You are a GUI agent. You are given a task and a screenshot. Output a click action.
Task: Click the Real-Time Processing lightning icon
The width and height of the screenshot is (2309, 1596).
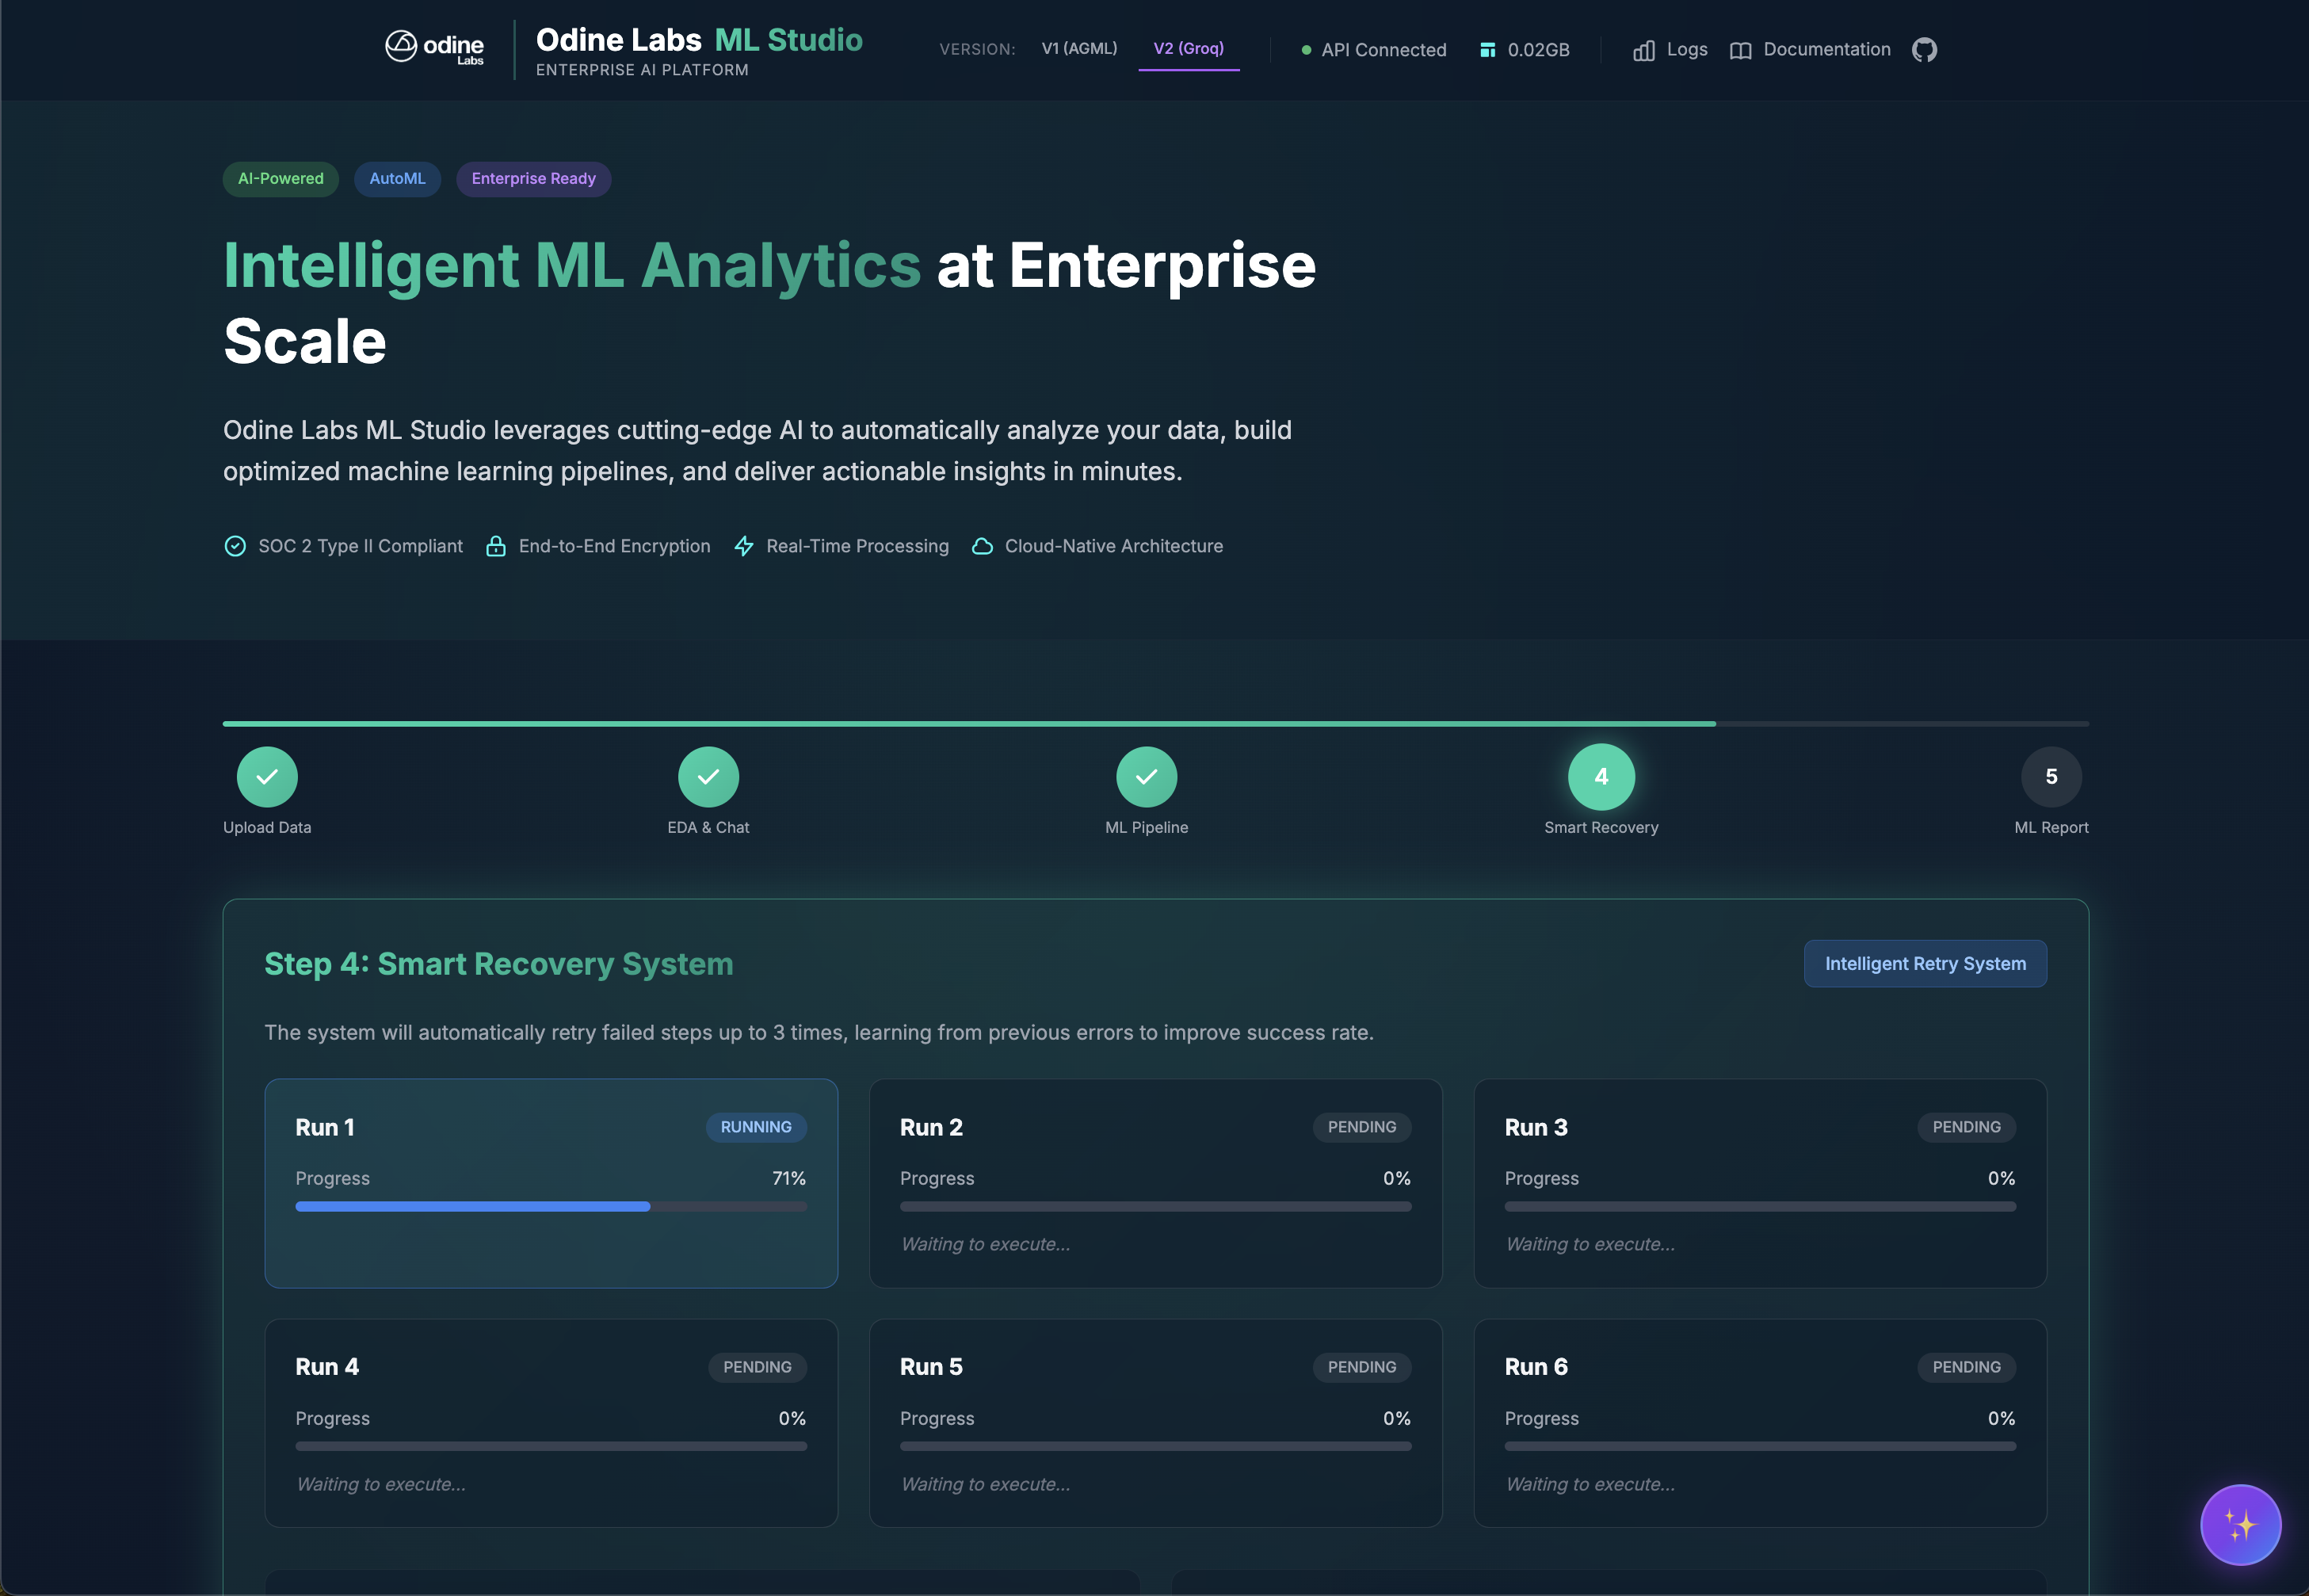[744, 546]
